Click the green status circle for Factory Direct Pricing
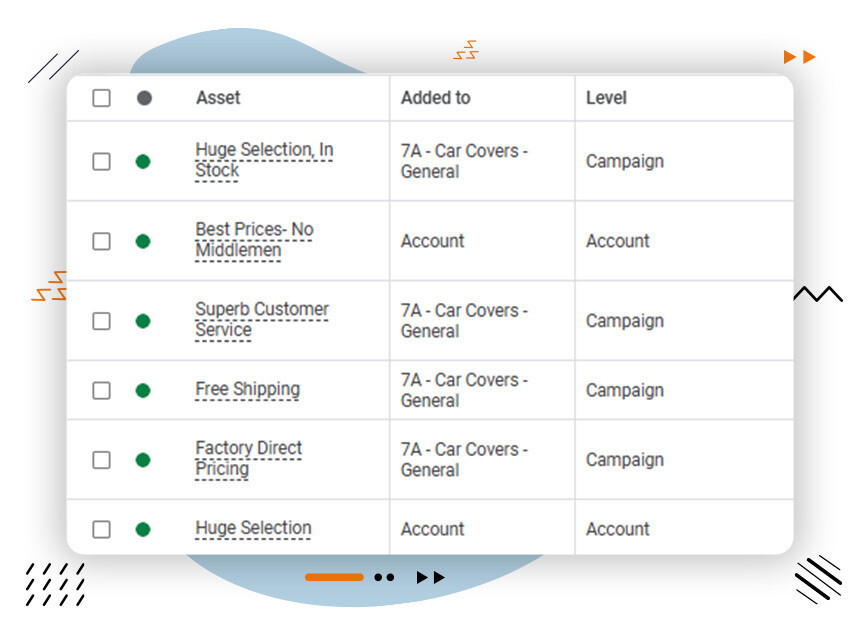This screenshot has width=860, height=628. tap(143, 460)
